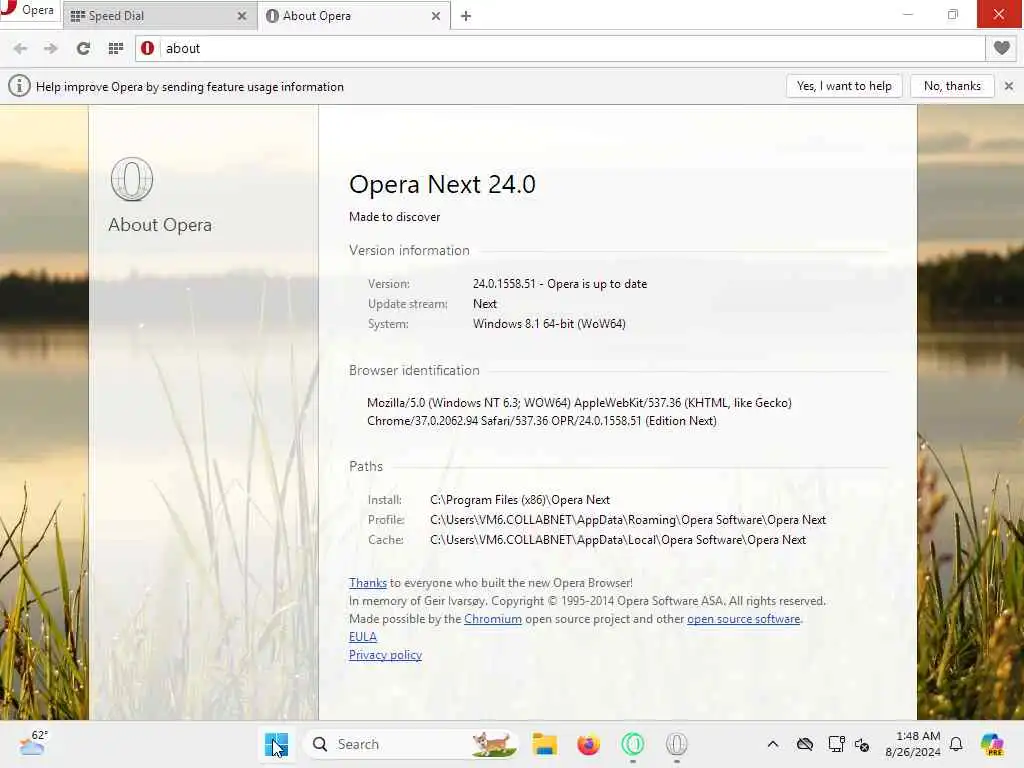The width and height of the screenshot is (1024, 768).
Task: Click the Cache path with Local folder
Action: (x=618, y=540)
